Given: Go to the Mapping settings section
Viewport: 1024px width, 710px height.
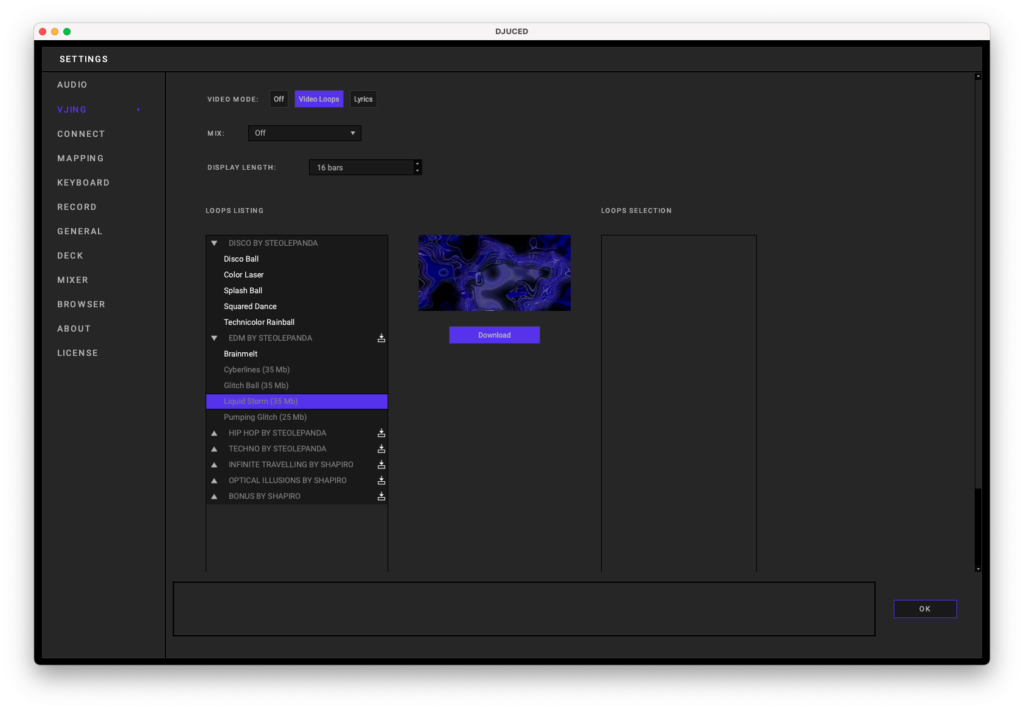Looking at the screenshot, I should point(80,158).
